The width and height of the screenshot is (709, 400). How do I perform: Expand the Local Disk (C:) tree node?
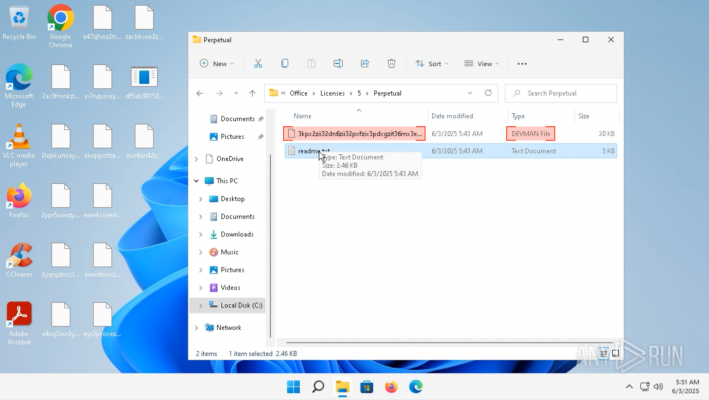[x=200, y=306]
